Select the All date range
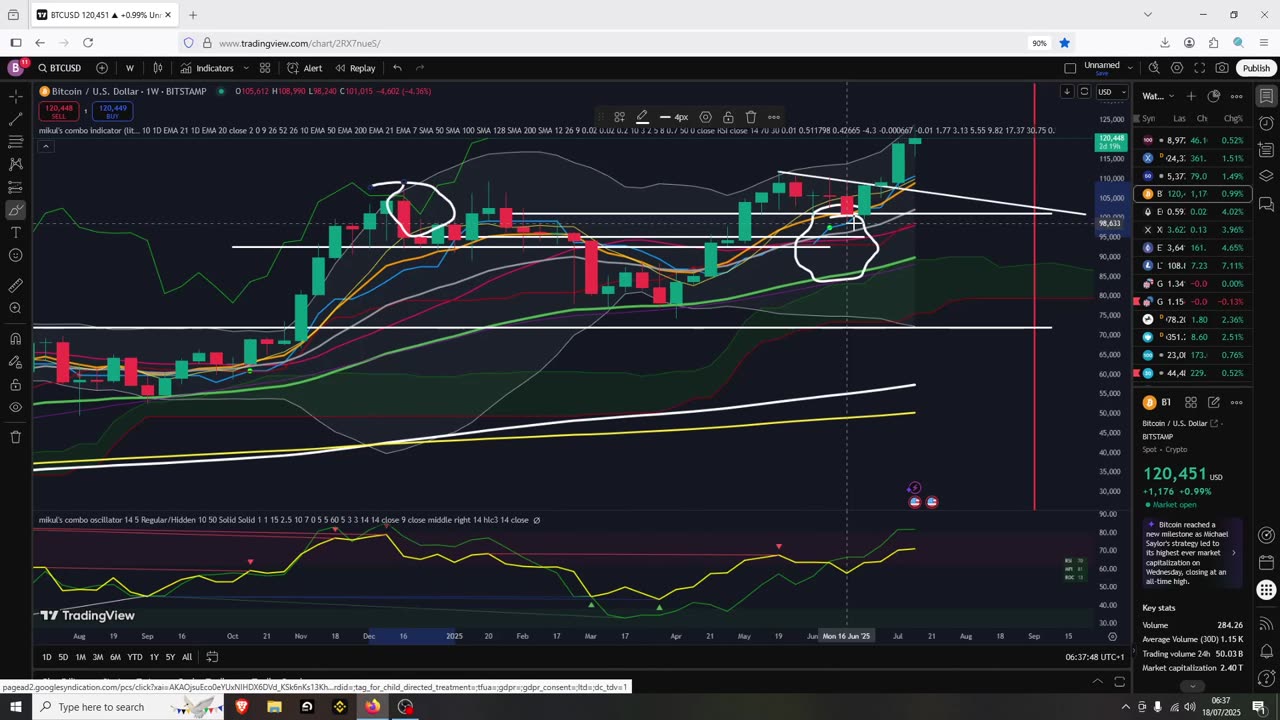Image resolution: width=1280 pixels, height=720 pixels. pos(187,657)
